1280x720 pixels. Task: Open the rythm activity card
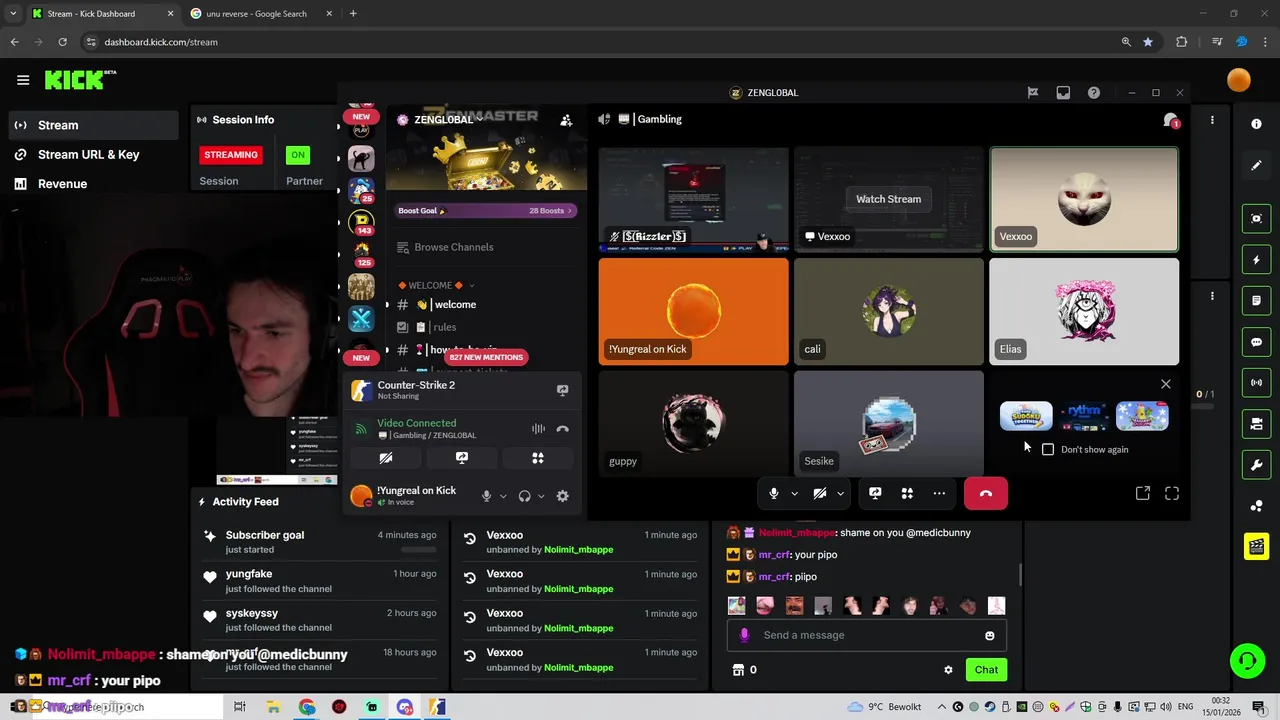[1084, 415]
